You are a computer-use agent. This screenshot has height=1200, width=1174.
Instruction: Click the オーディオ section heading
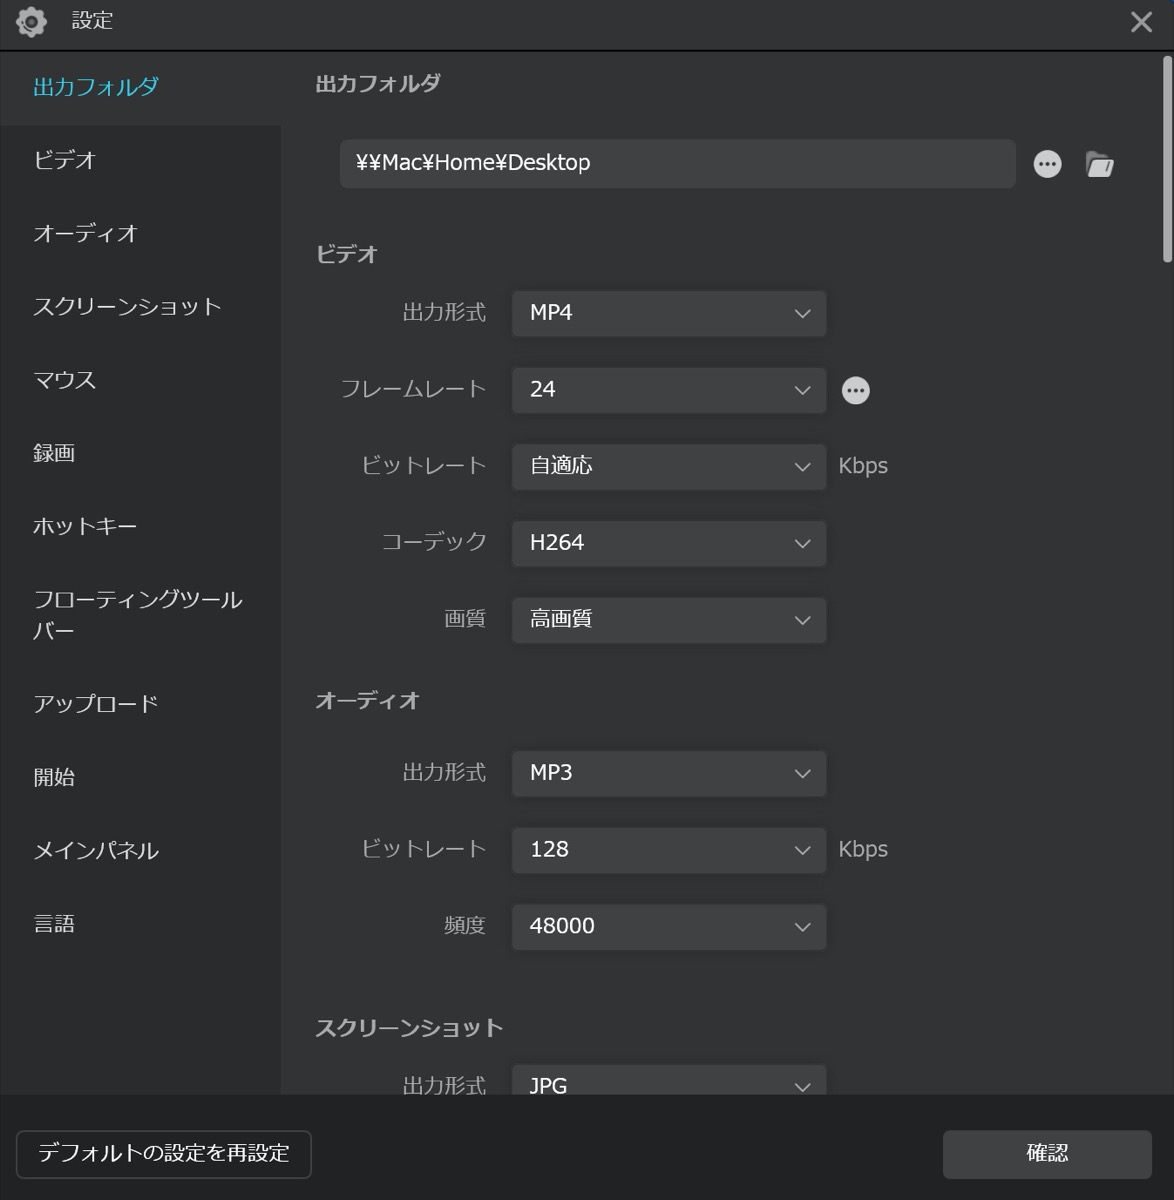(x=367, y=701)
